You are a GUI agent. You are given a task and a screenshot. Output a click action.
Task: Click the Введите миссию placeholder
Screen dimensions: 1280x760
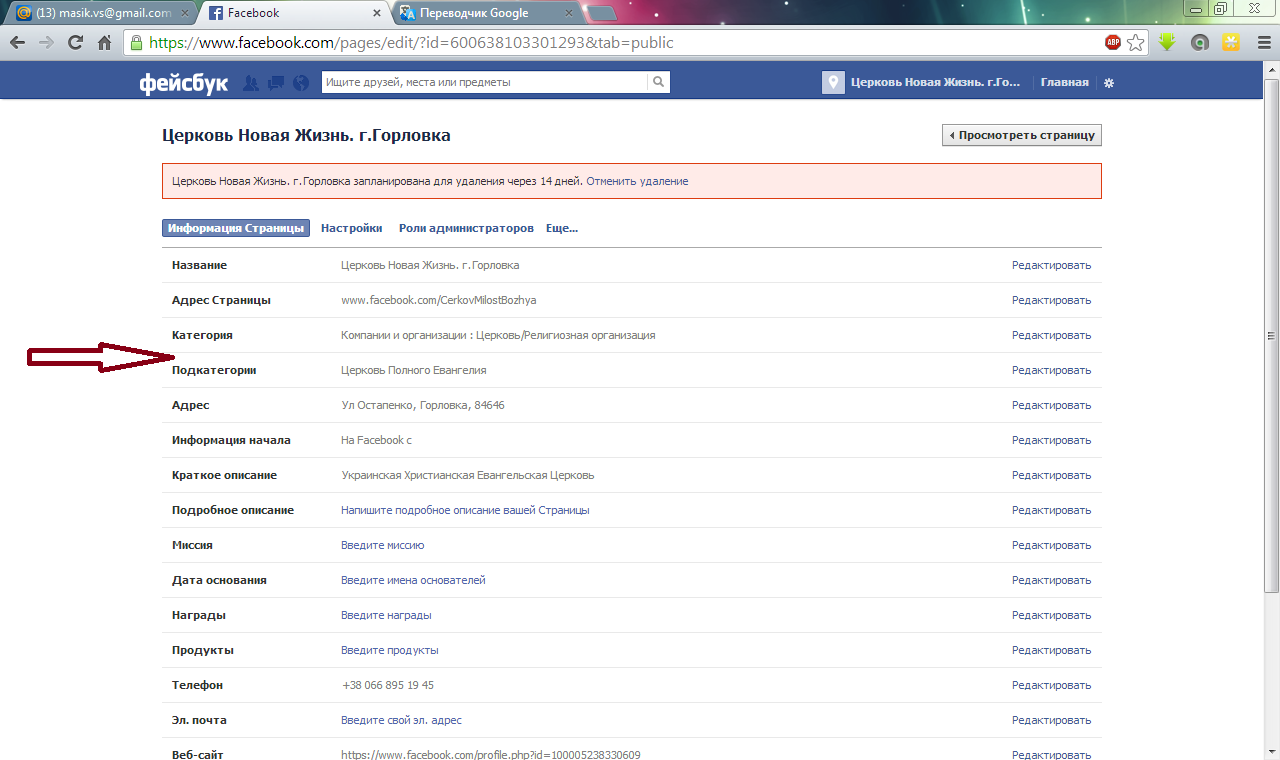point(382,545)
